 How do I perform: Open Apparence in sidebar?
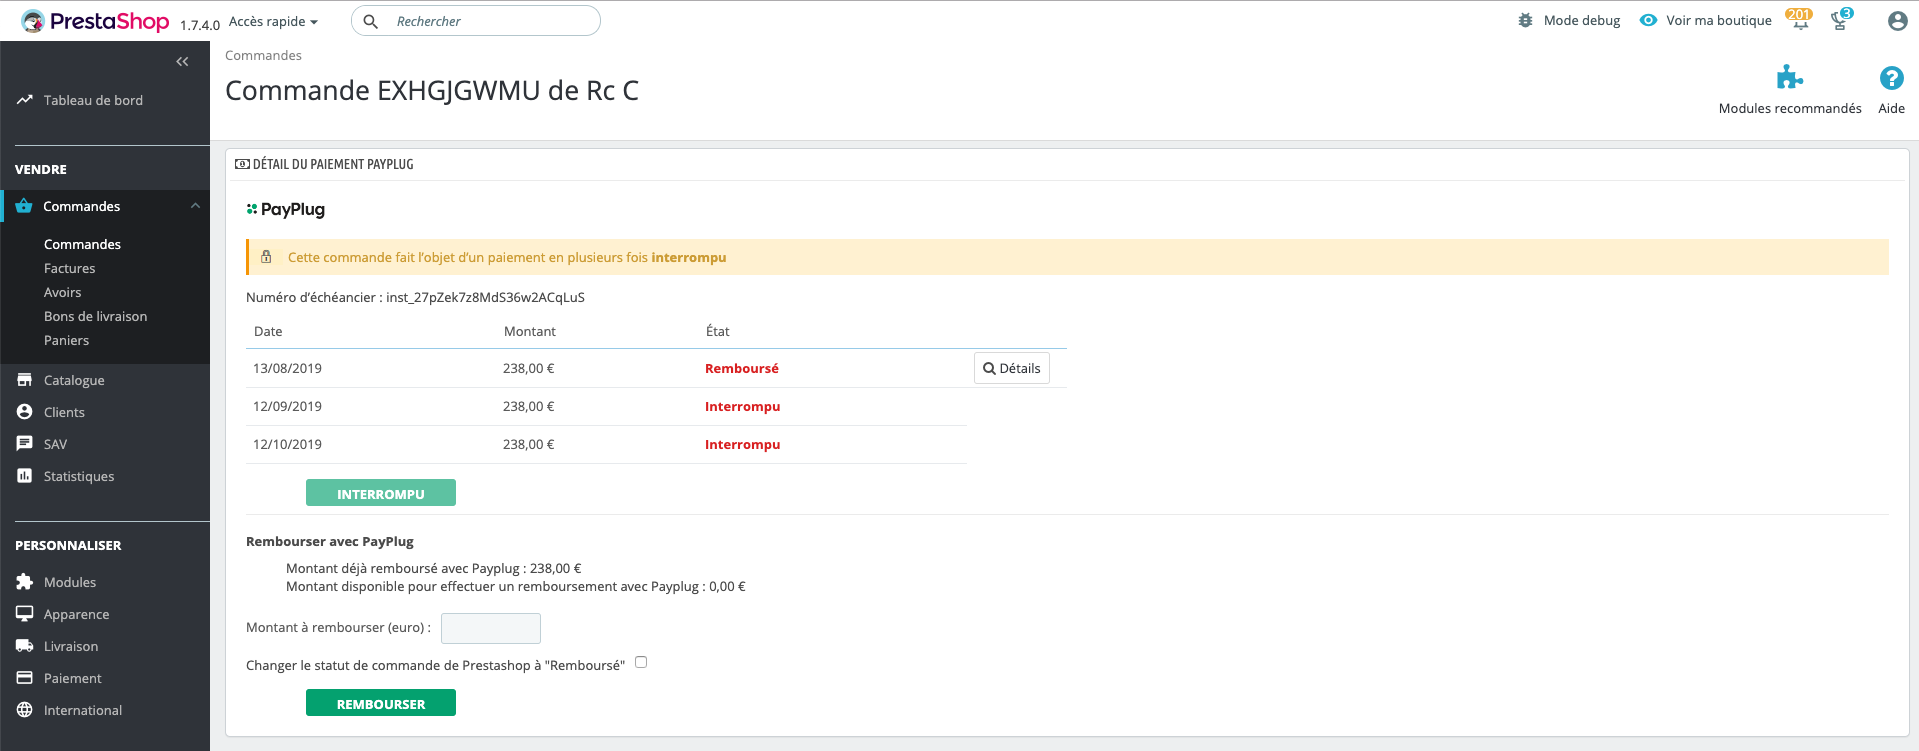click(x=77, y=614)
